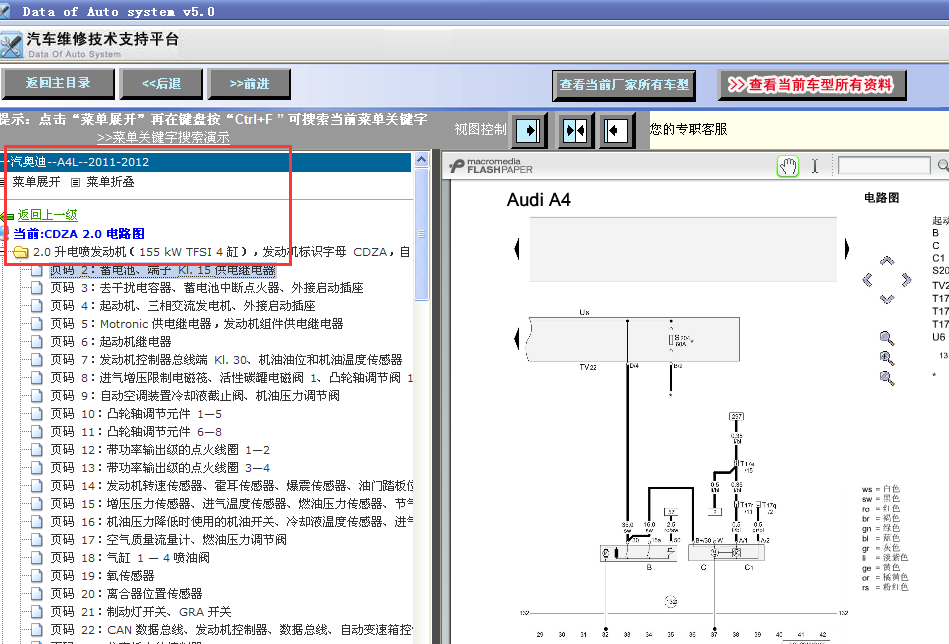
Task: Click the list icon next to 菜单折叠
Action: pos(75,182)
